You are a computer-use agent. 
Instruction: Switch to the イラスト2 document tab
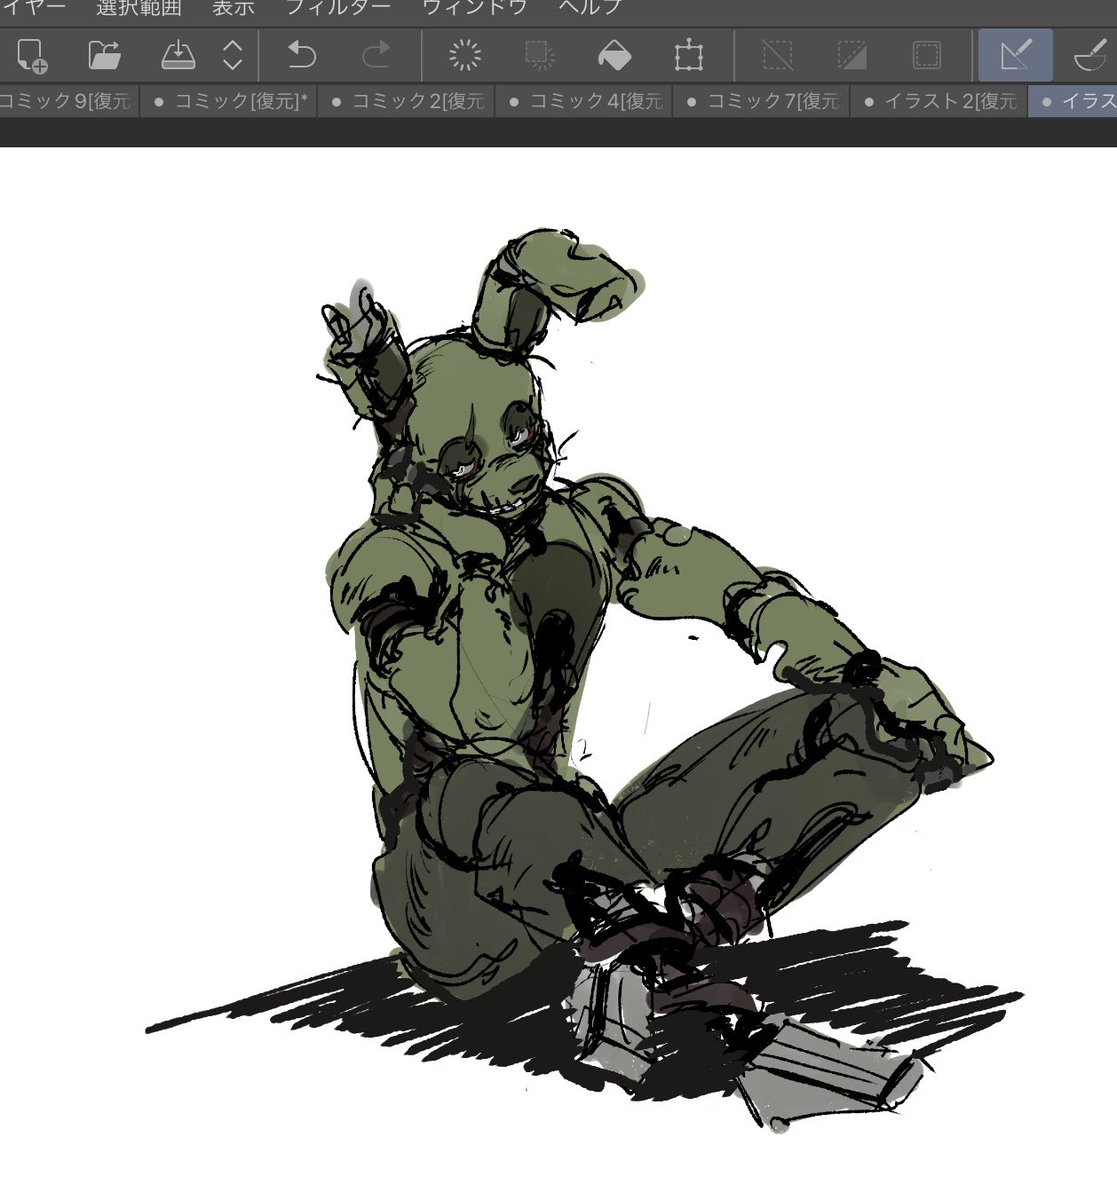coord(939,101)
